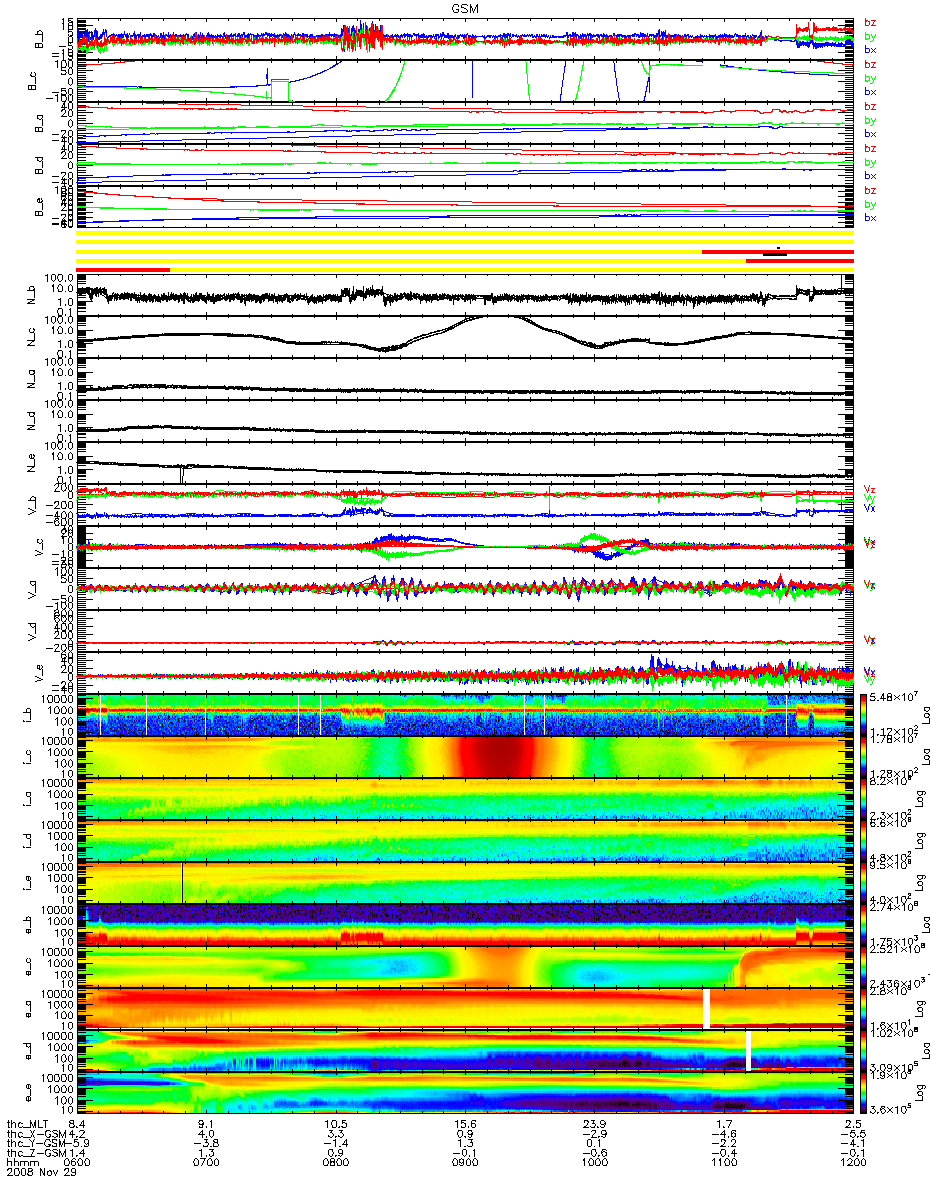The width and height of the screenshot is (930, 1200).
Task: Click the white data gap in e_d spectrogram
Action: click(748, 1050)
